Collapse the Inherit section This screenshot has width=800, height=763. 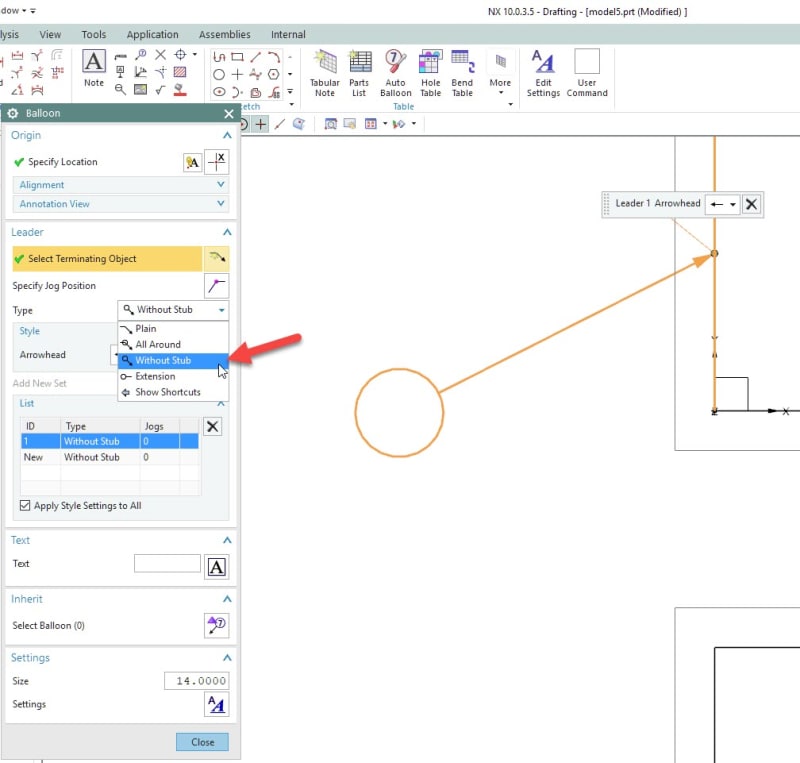(x=227, y=599)
